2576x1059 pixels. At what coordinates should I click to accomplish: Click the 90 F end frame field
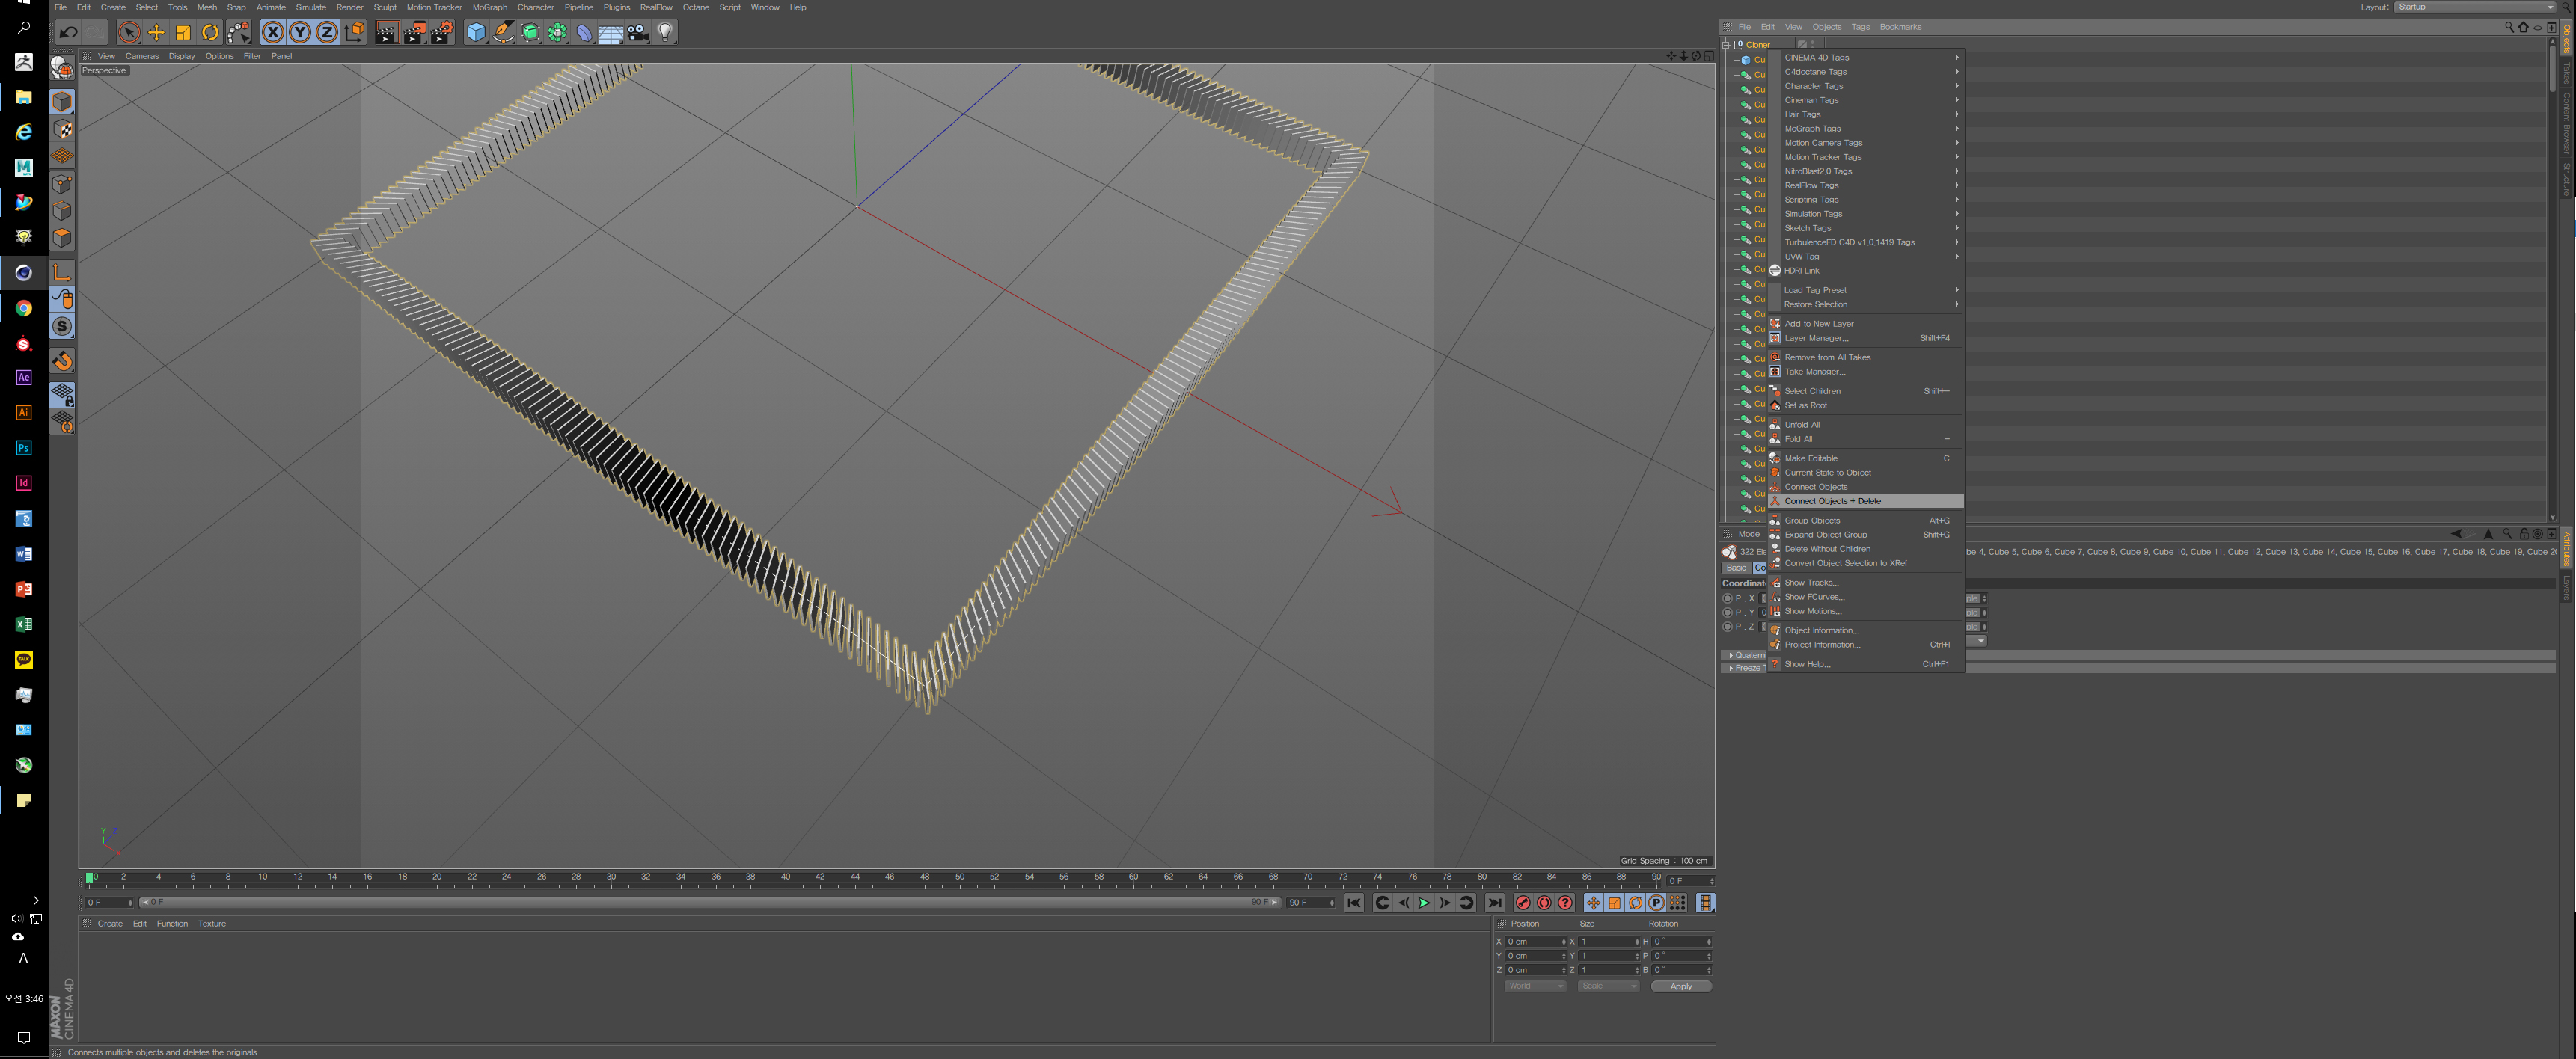pos(1311,903)
